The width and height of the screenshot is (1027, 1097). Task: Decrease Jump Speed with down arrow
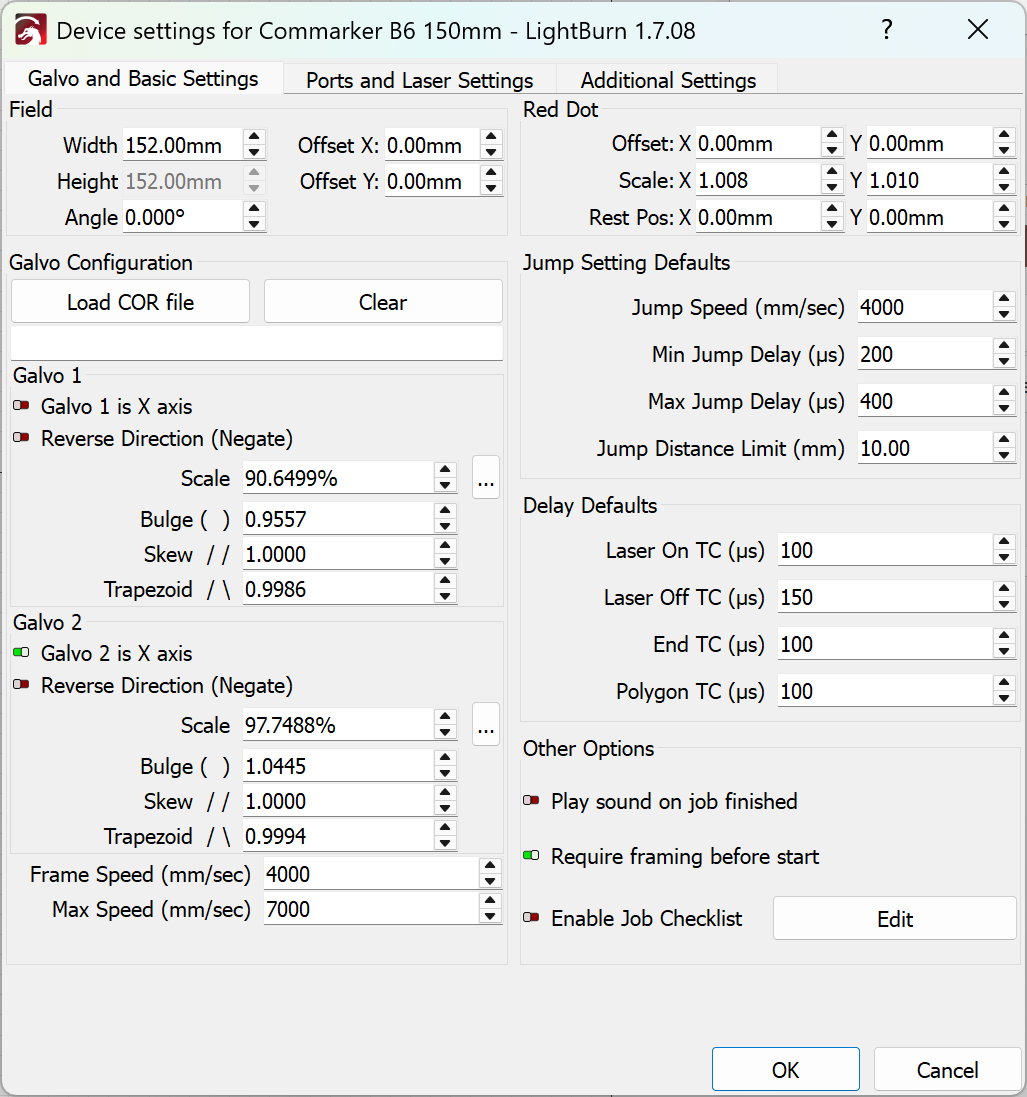click(1005, 315)
